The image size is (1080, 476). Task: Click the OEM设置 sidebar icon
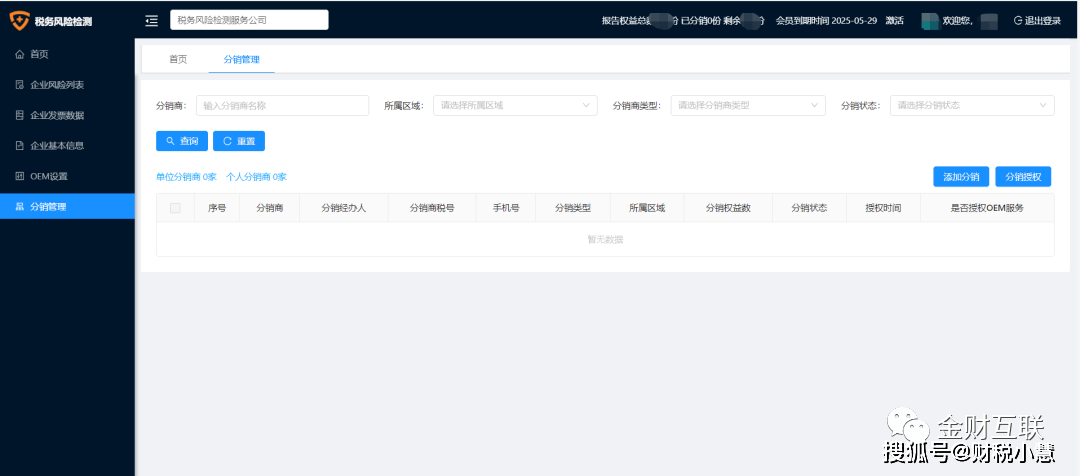point(20,176)
